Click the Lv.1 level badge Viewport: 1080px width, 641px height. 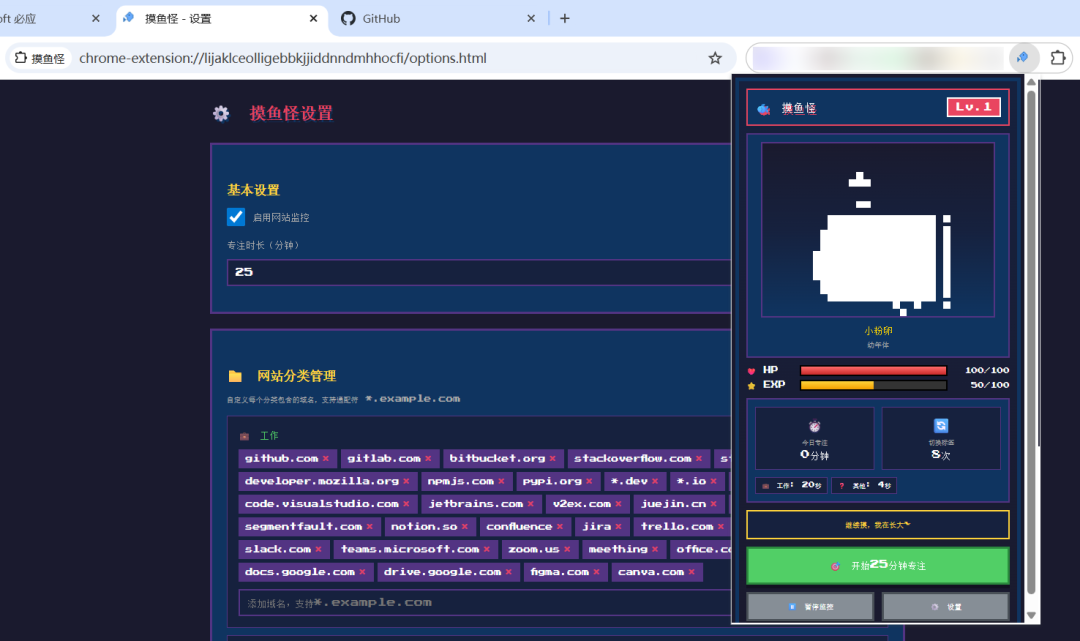(x=973, y=107)
